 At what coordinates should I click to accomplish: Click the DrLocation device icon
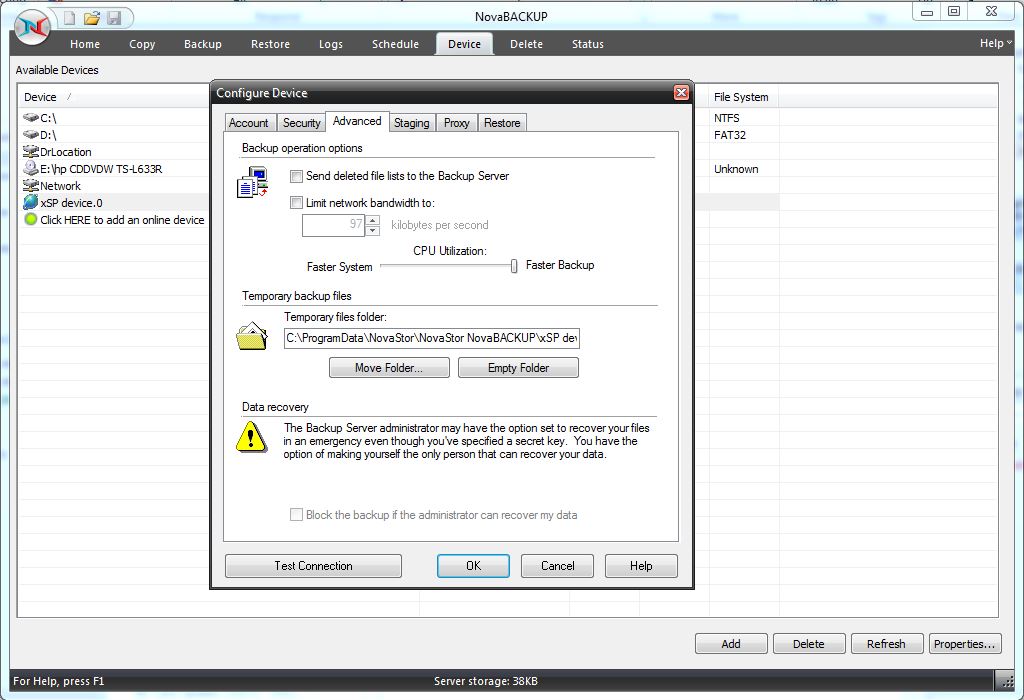(x=31, y=151)
